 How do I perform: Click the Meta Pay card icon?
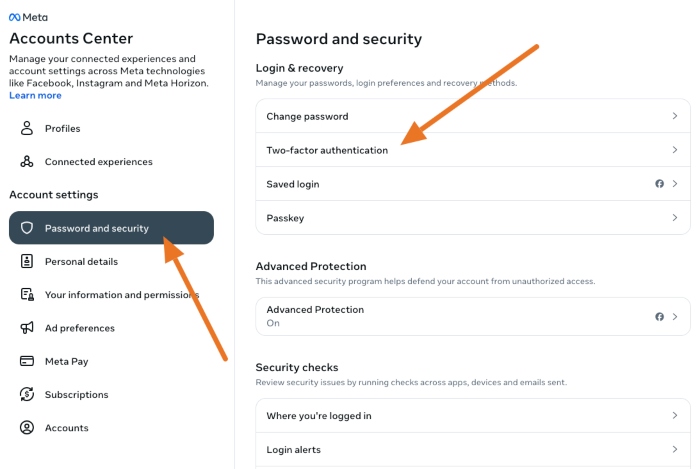(x=27, y=361)
